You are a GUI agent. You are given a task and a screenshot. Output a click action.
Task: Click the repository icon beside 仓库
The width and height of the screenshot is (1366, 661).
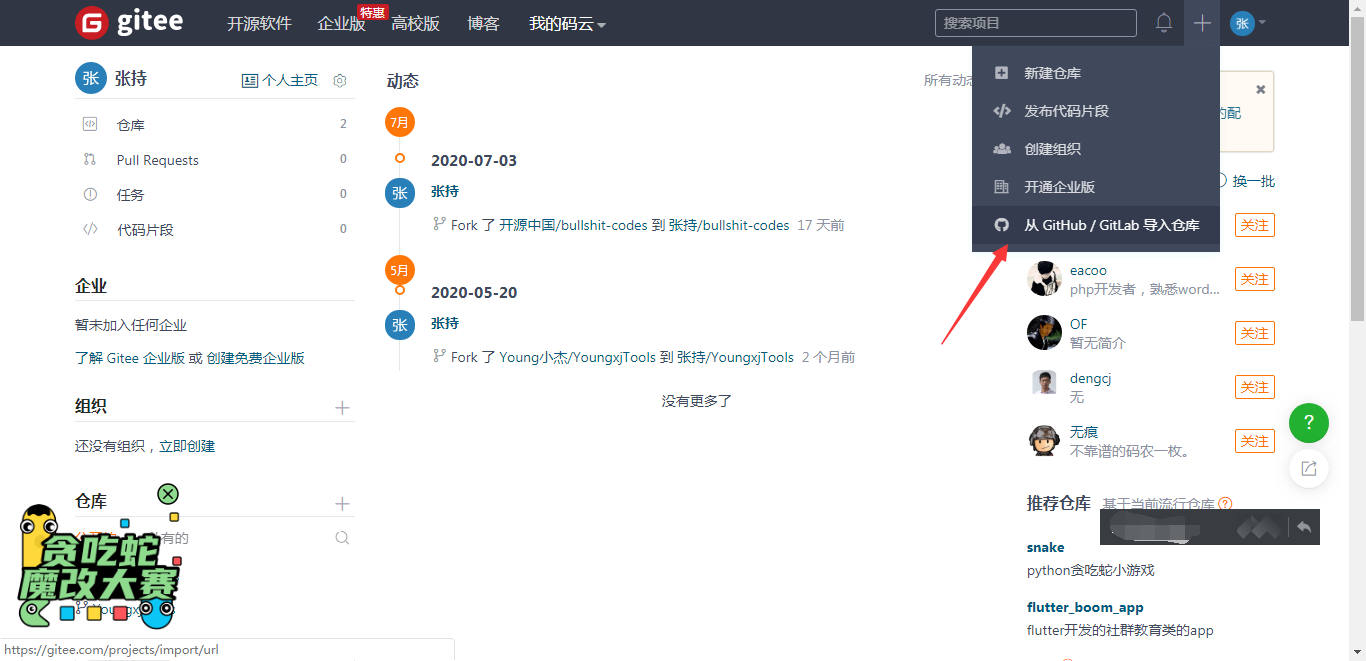(x=90, y=124)
